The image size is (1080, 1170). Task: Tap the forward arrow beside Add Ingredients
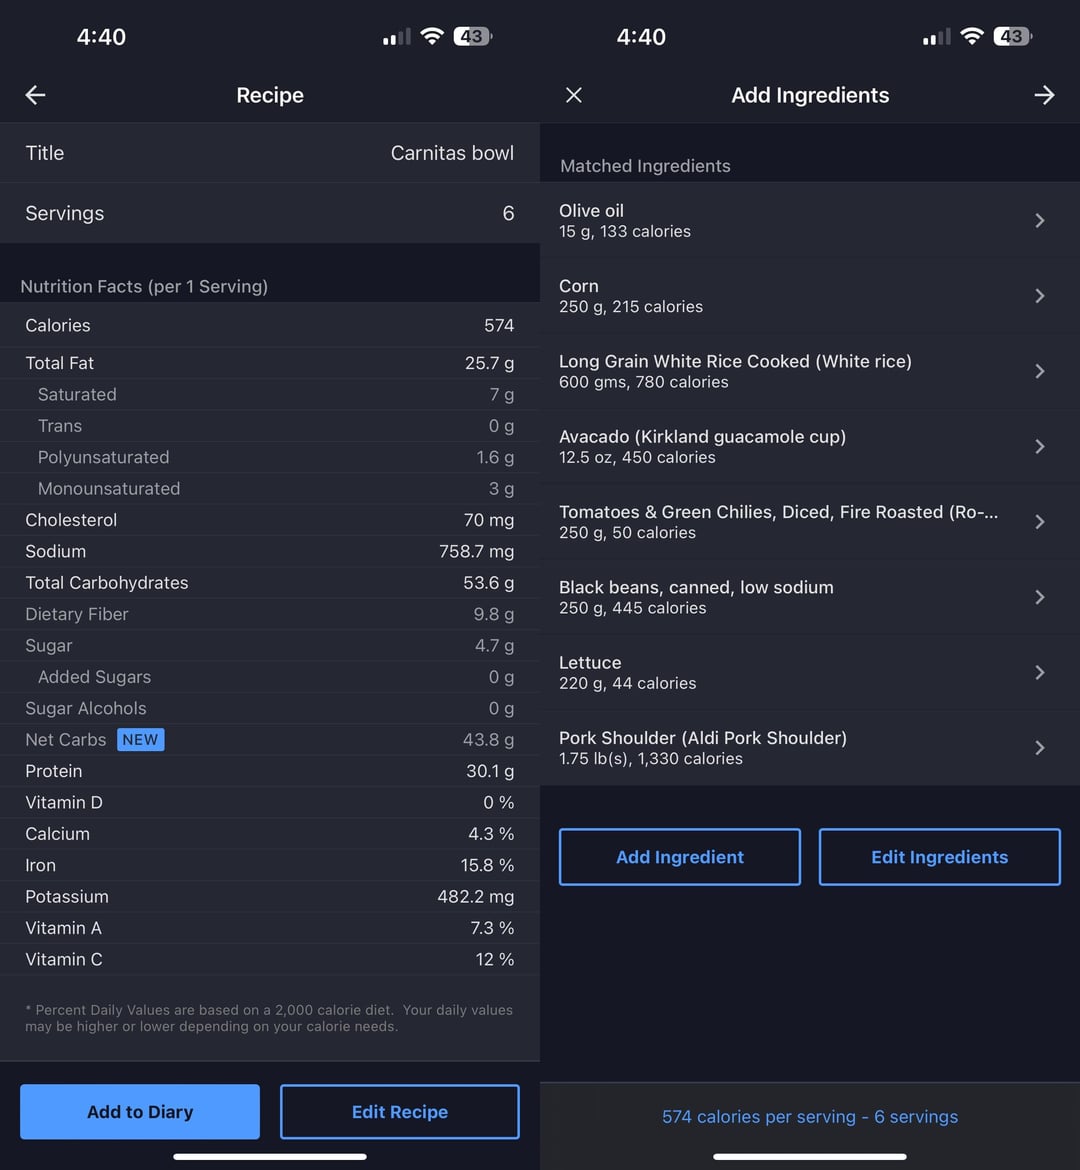click(1044, 95)
